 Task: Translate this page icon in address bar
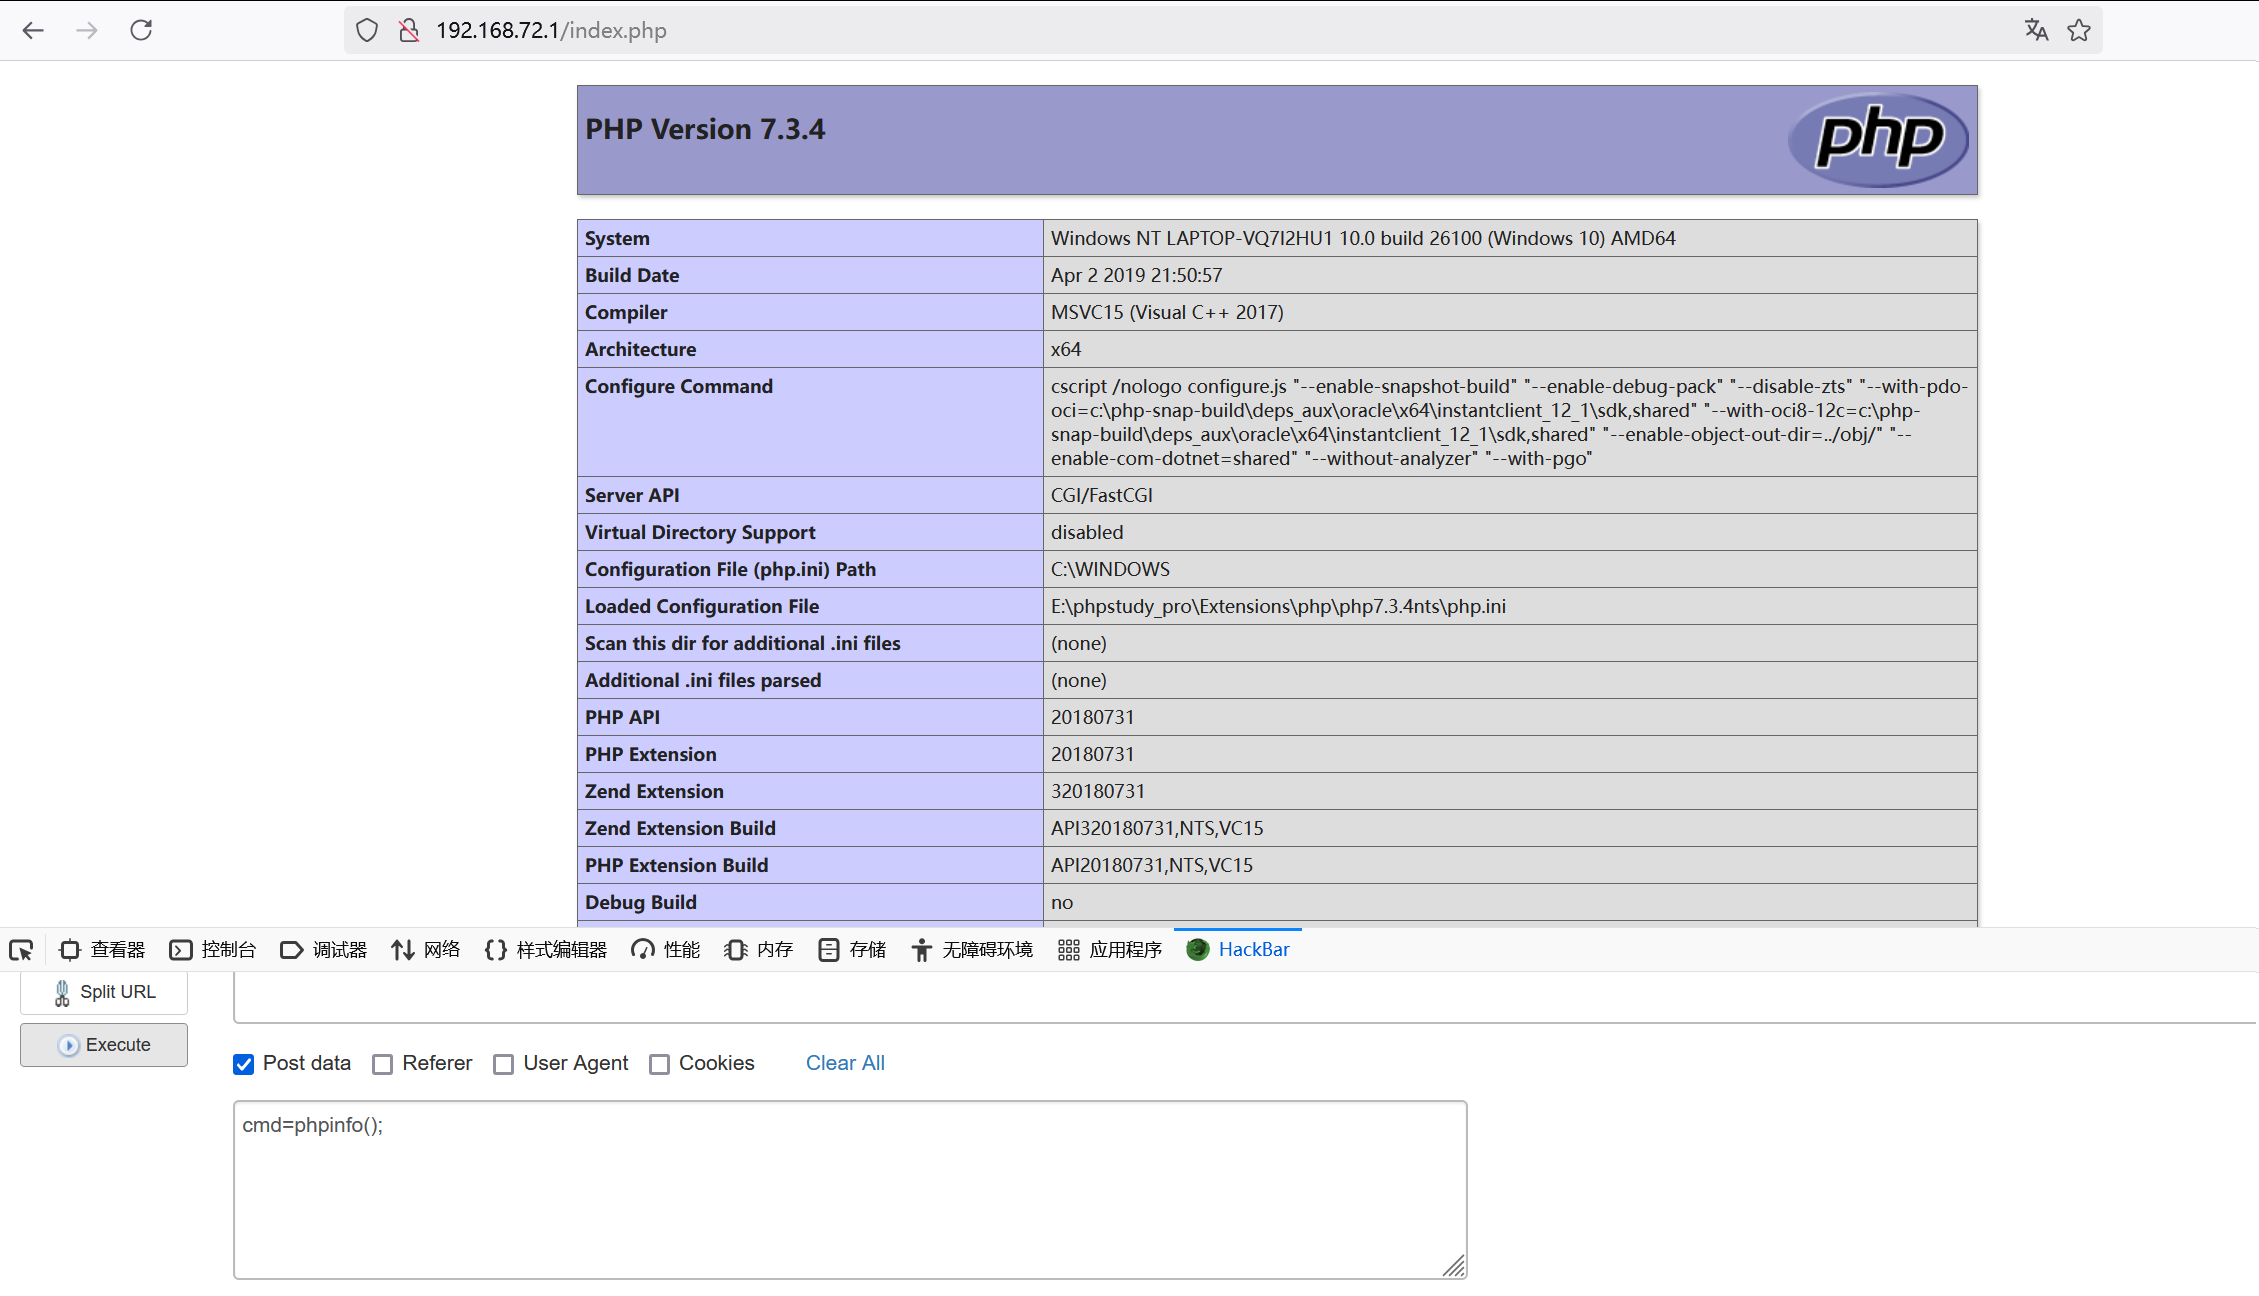tap(2036, 30)
